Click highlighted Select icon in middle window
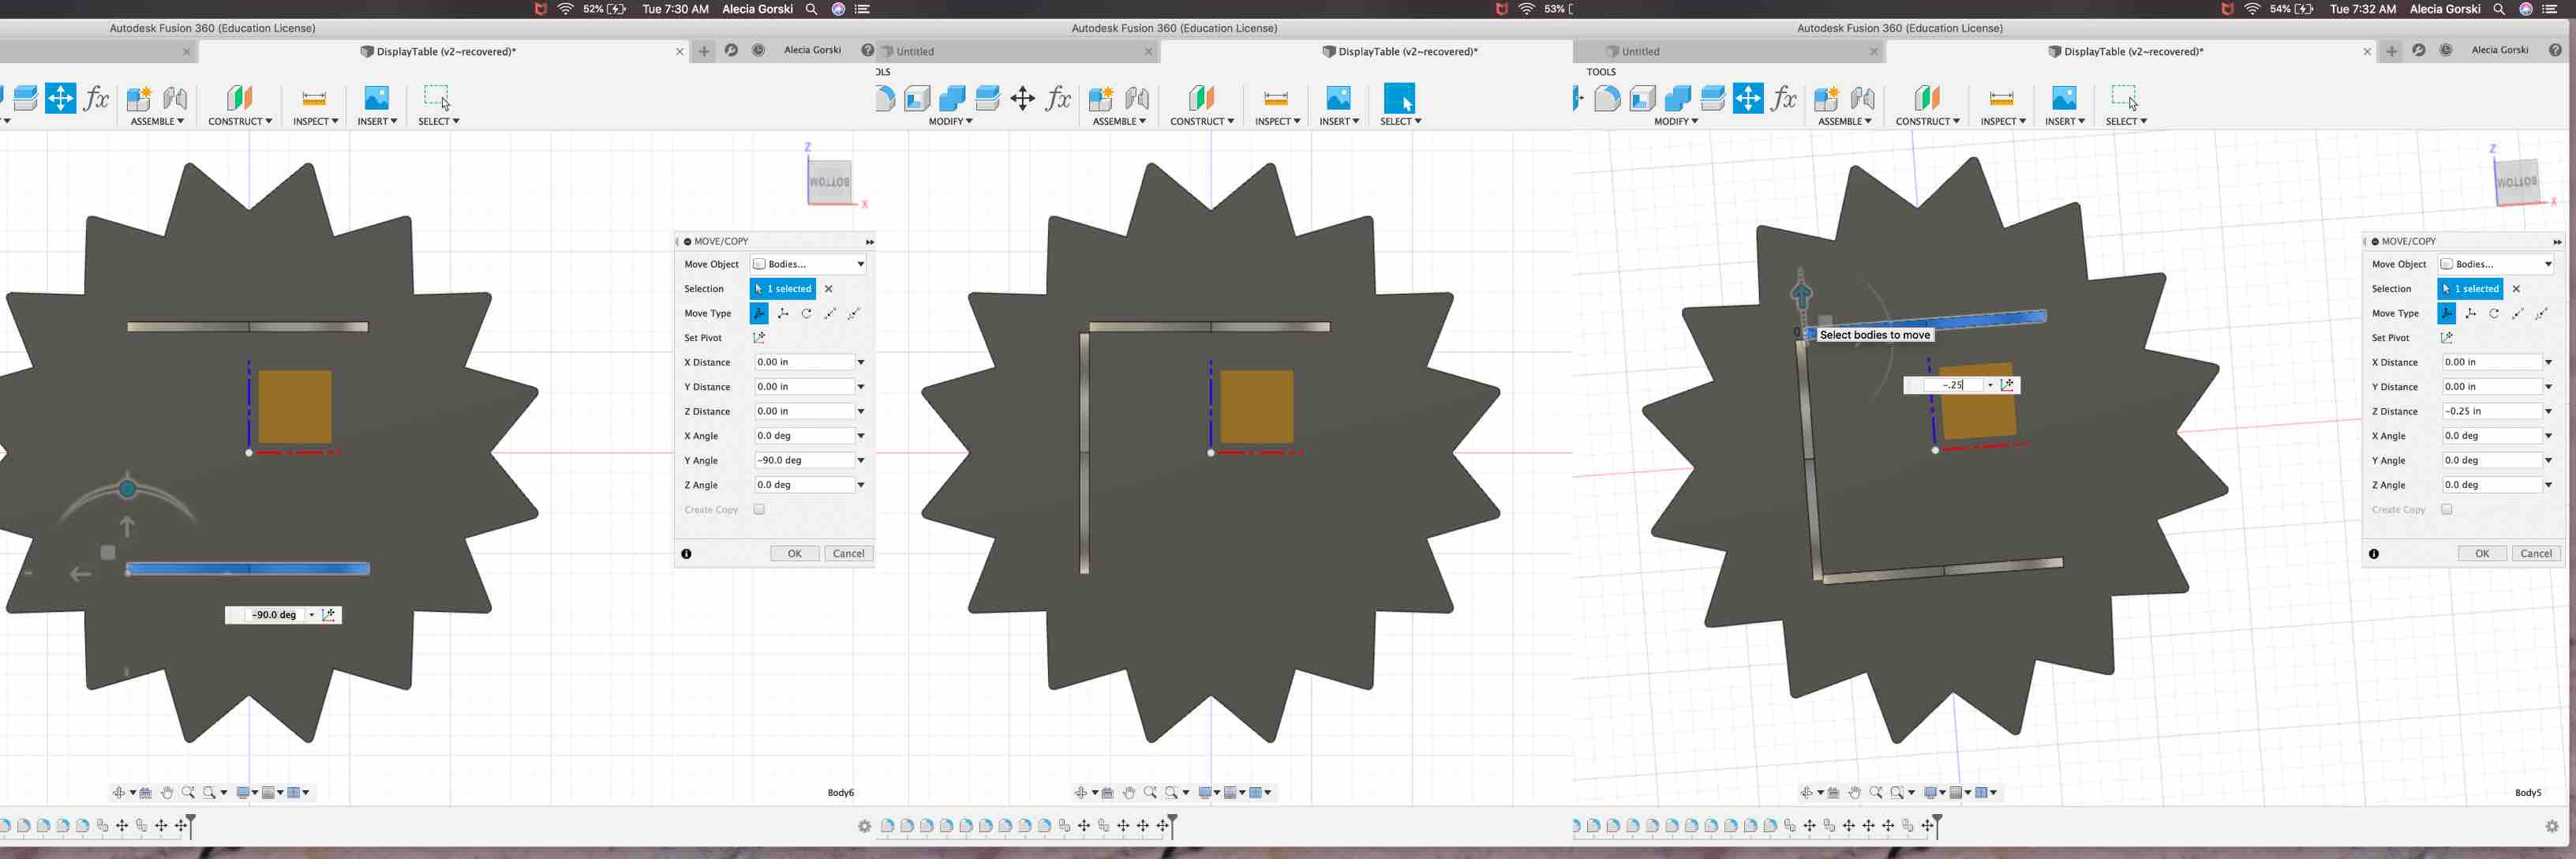Image resolution: width=2576 pixels, height=859 pixels. [x=1399, y=98]
